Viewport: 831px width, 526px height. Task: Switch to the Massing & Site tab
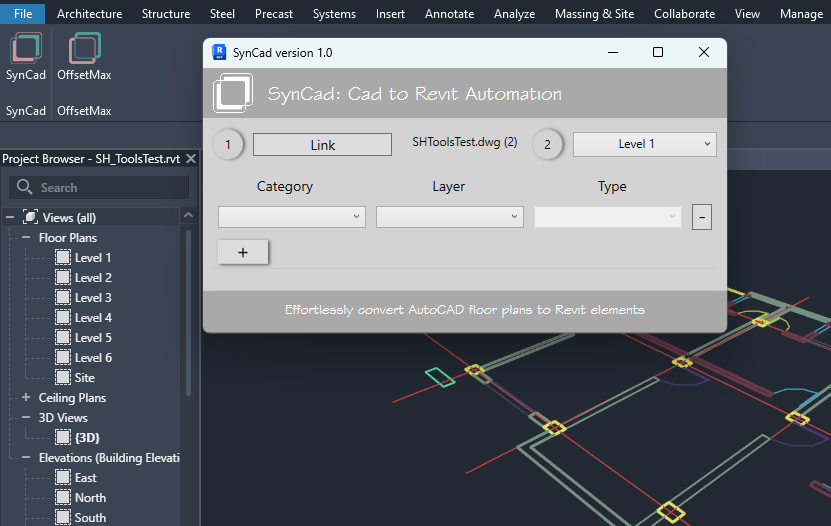click(595, 14)
